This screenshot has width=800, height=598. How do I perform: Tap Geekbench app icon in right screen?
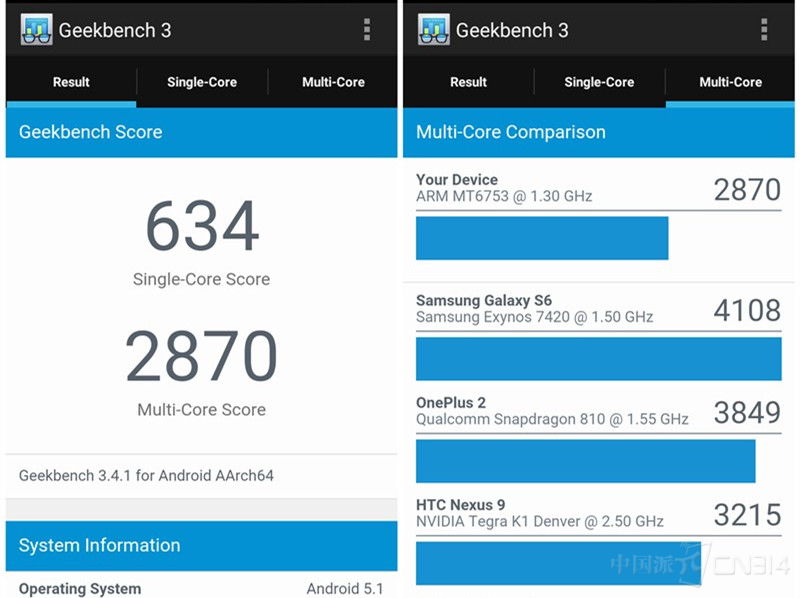click(434, 30)
